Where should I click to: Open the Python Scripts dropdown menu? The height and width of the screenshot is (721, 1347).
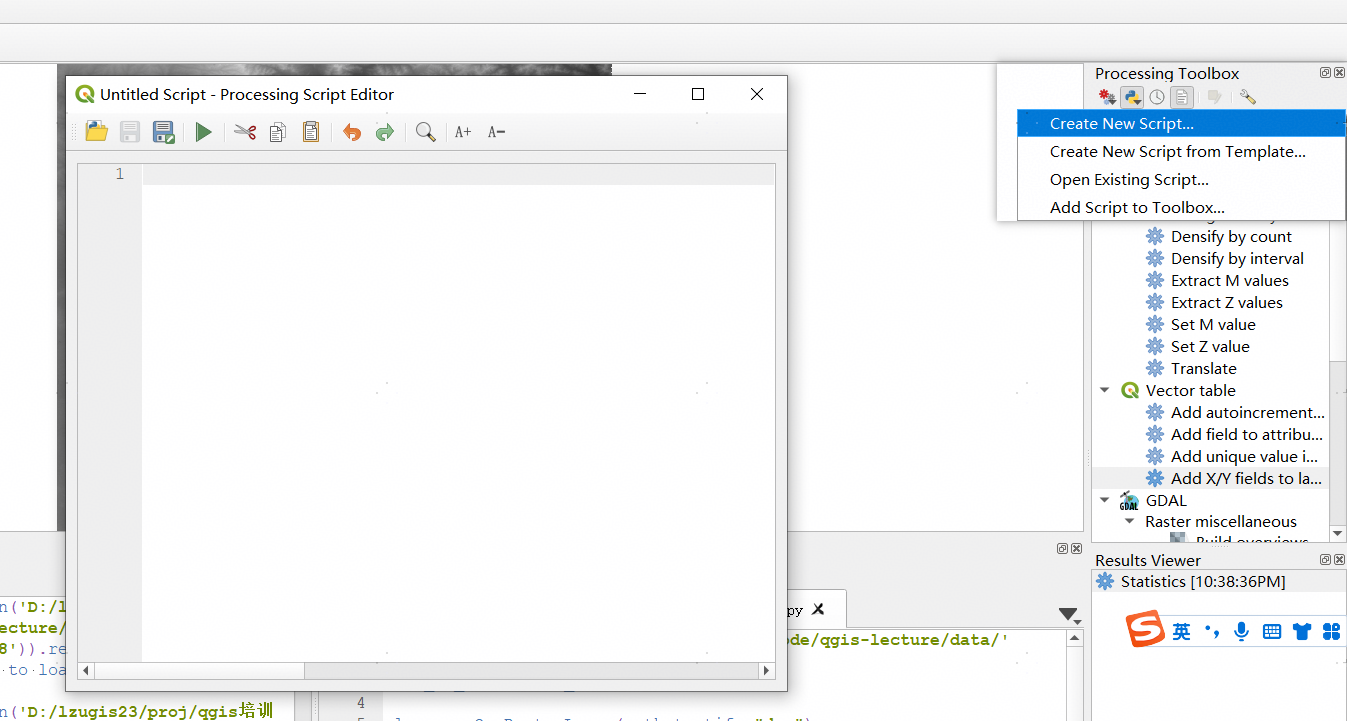coord(1132,97)
